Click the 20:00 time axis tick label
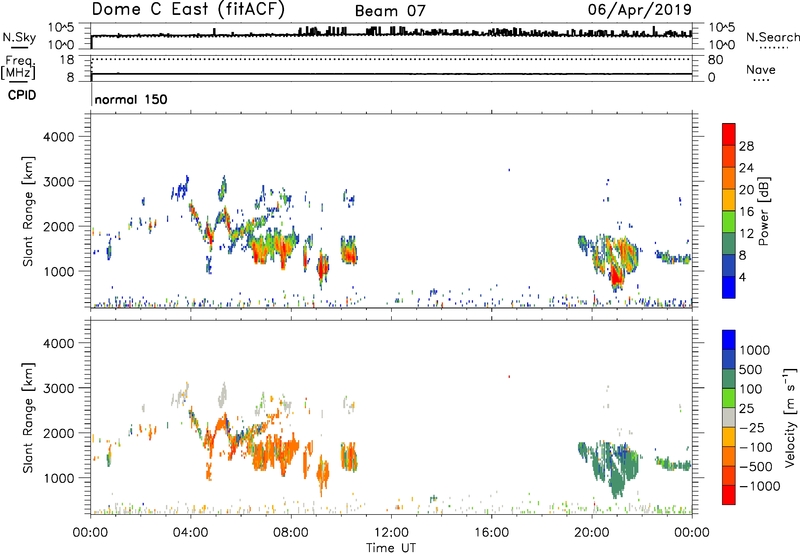 pyautogui.click(x=592, y=533)
